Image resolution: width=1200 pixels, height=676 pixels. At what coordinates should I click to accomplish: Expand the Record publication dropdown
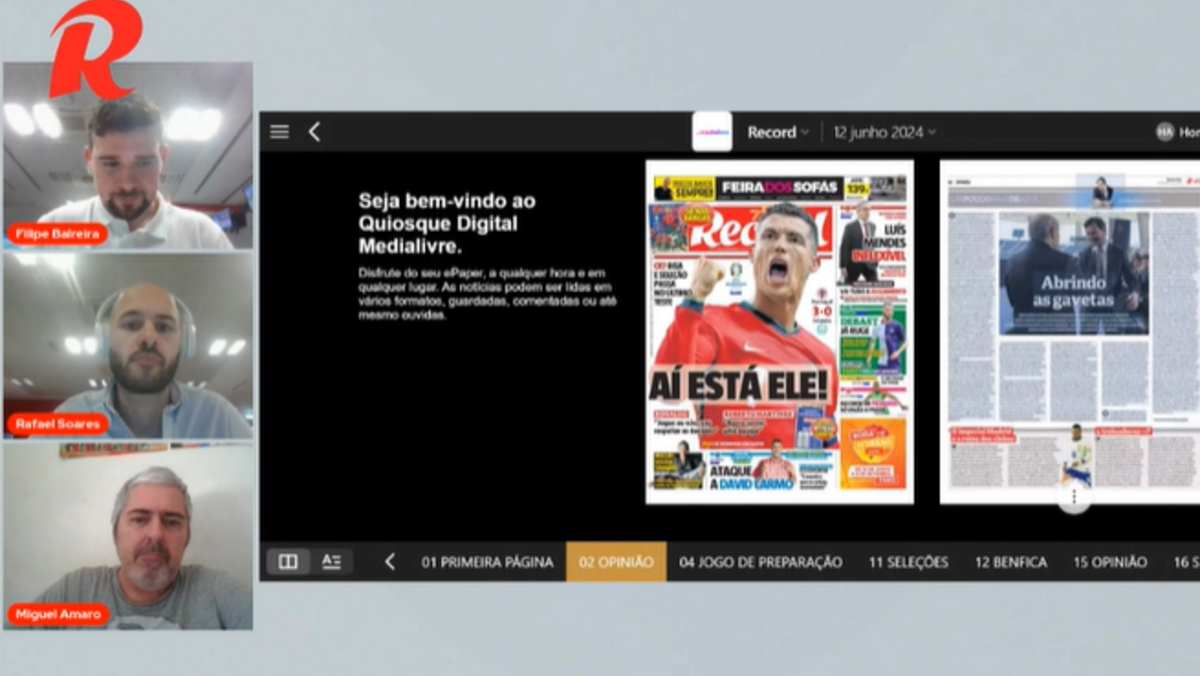point(778,132)
